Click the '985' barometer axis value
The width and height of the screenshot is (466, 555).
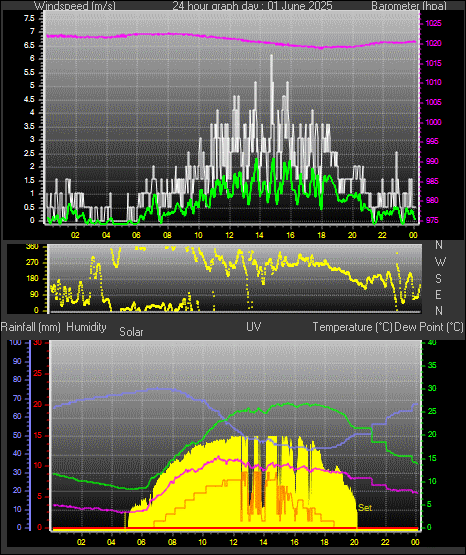(x=432, y=181)
